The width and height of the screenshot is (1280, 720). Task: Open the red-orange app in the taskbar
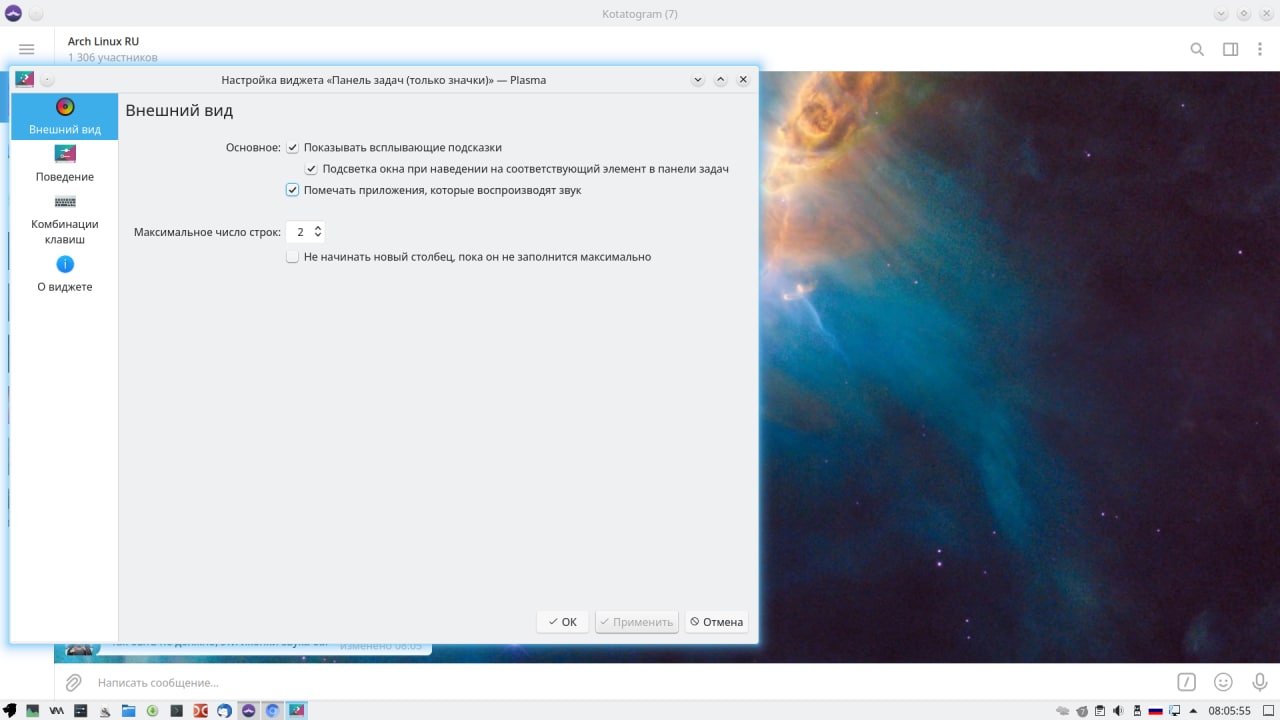click(x=200, y=711)
